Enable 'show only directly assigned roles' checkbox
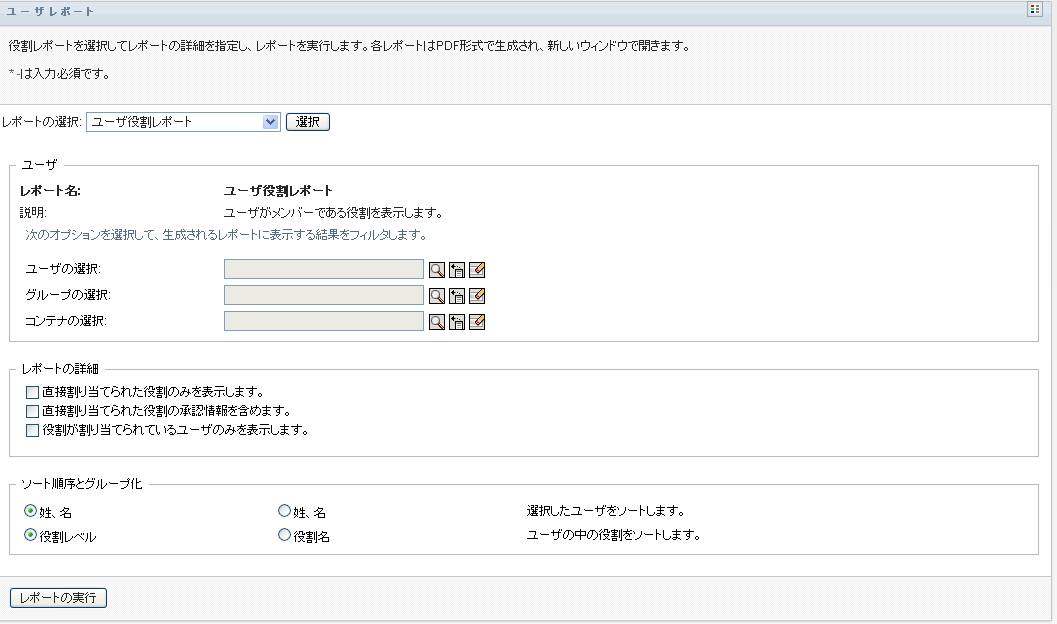The height and width of the screenshot is (624, 1057). [33, 392]
